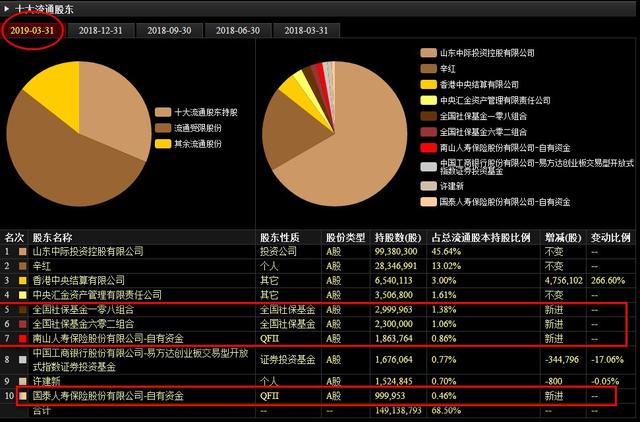Click the 全国社保基金六零二组合 legend icon
640x422 pixels.
428,132
